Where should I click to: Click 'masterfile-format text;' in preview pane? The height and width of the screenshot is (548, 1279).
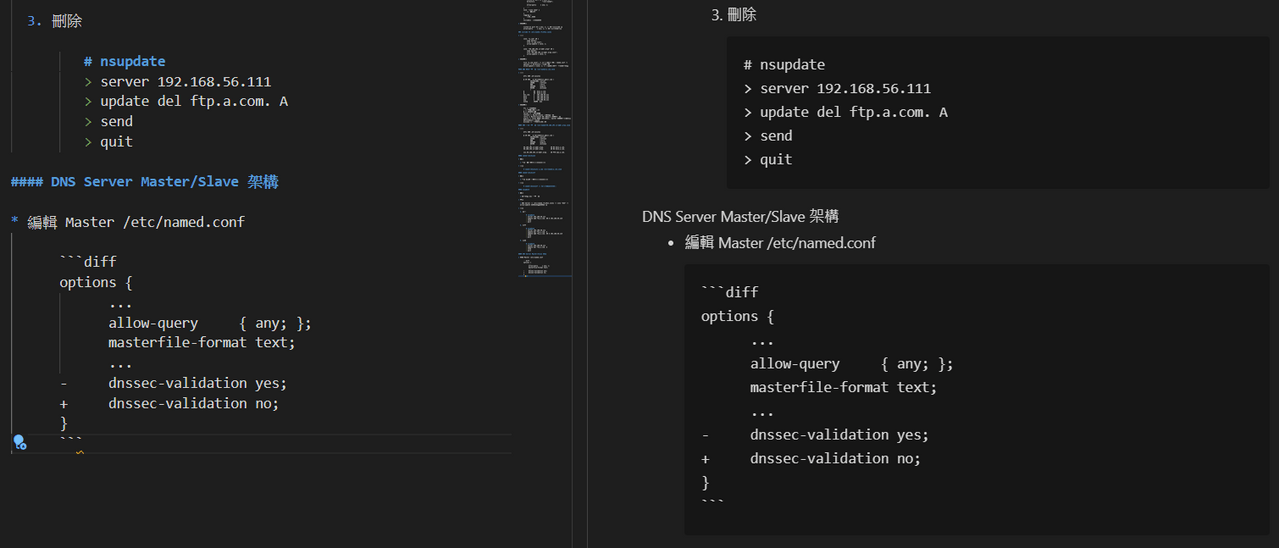click(x=844, y=387)
